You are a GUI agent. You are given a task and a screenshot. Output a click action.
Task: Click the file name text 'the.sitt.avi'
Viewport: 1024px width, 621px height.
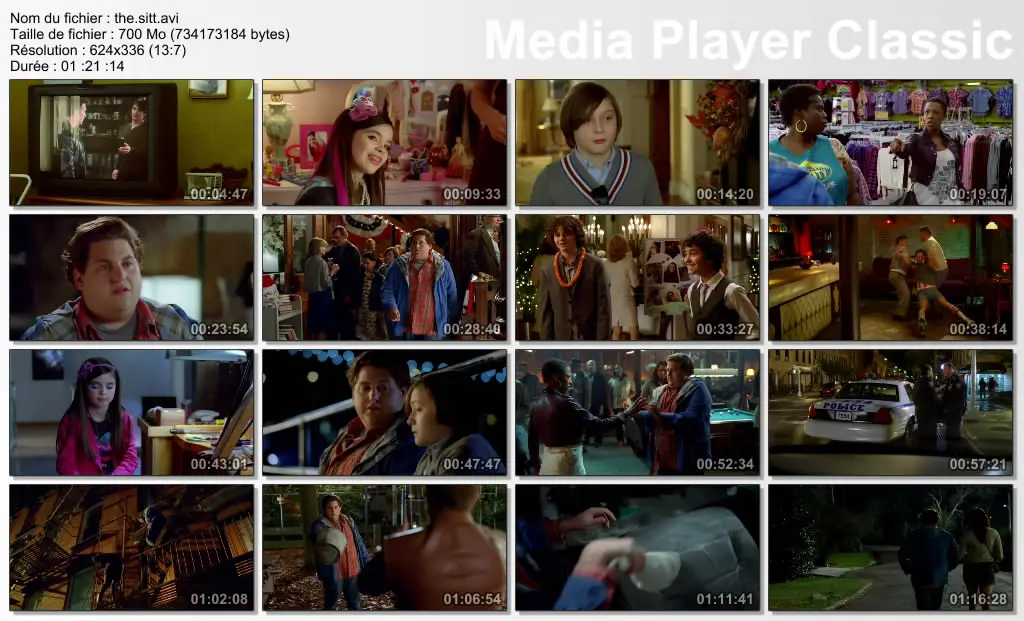click(146, 18)
